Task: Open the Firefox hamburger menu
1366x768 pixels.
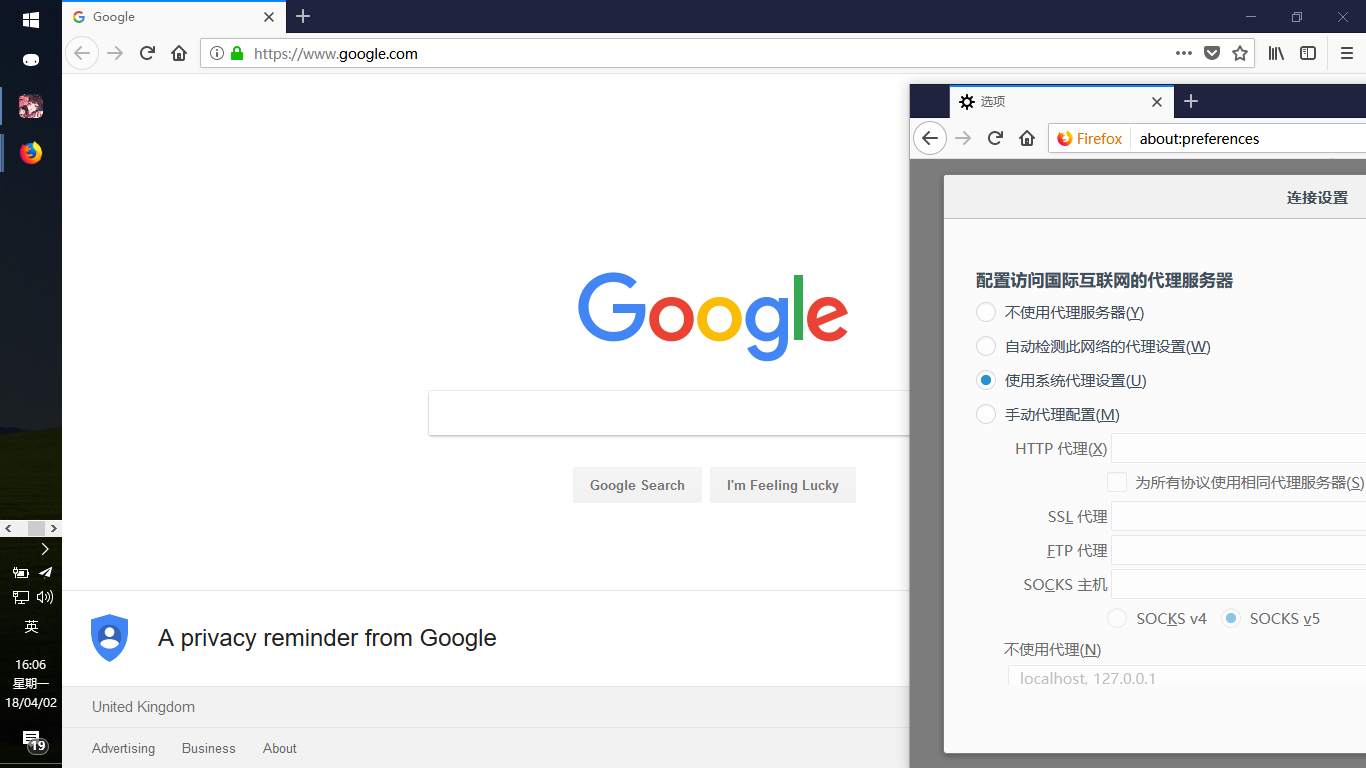Action: pyautogui.click(x=1347, y=54)
